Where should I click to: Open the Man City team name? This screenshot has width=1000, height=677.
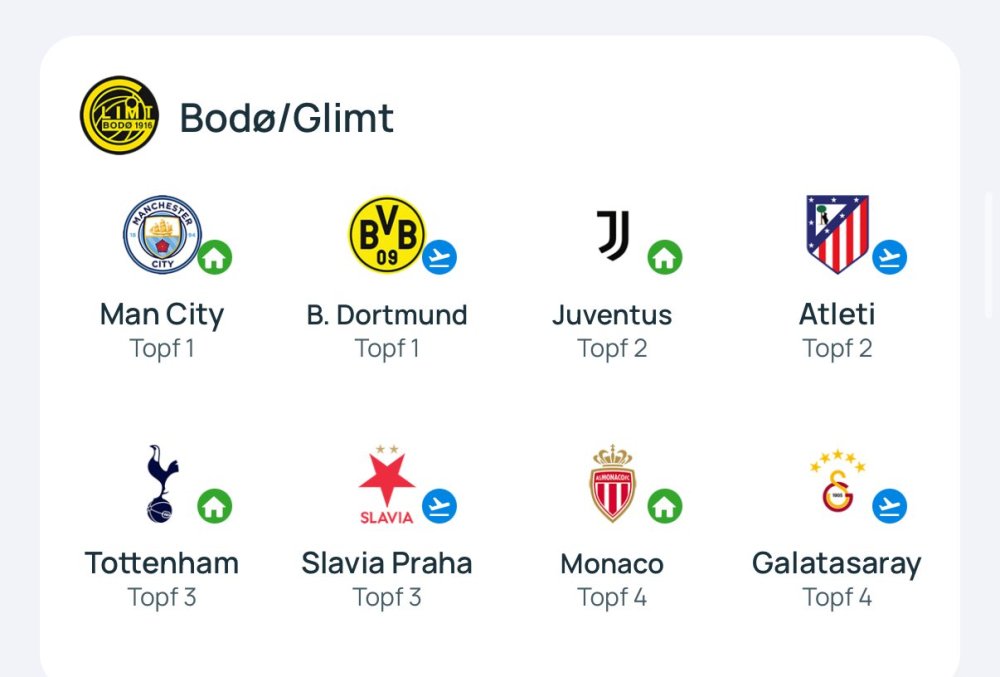(162, 314)
